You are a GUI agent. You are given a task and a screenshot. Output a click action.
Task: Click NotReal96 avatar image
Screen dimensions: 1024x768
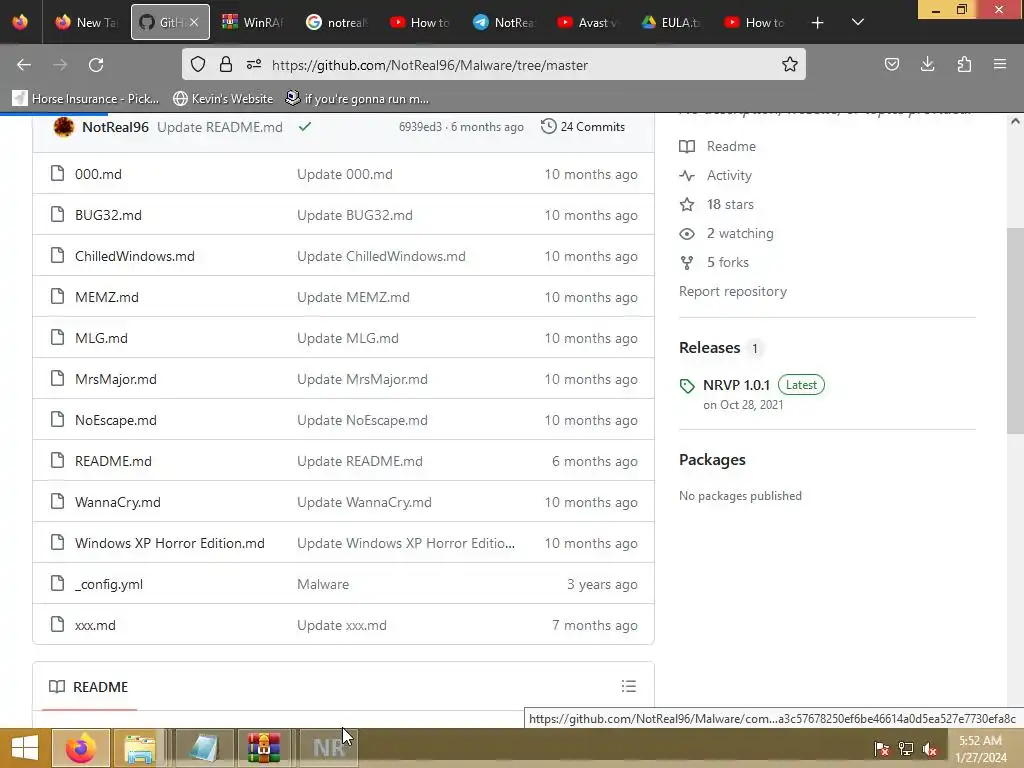pyautogui.click(x=63, y=127)
